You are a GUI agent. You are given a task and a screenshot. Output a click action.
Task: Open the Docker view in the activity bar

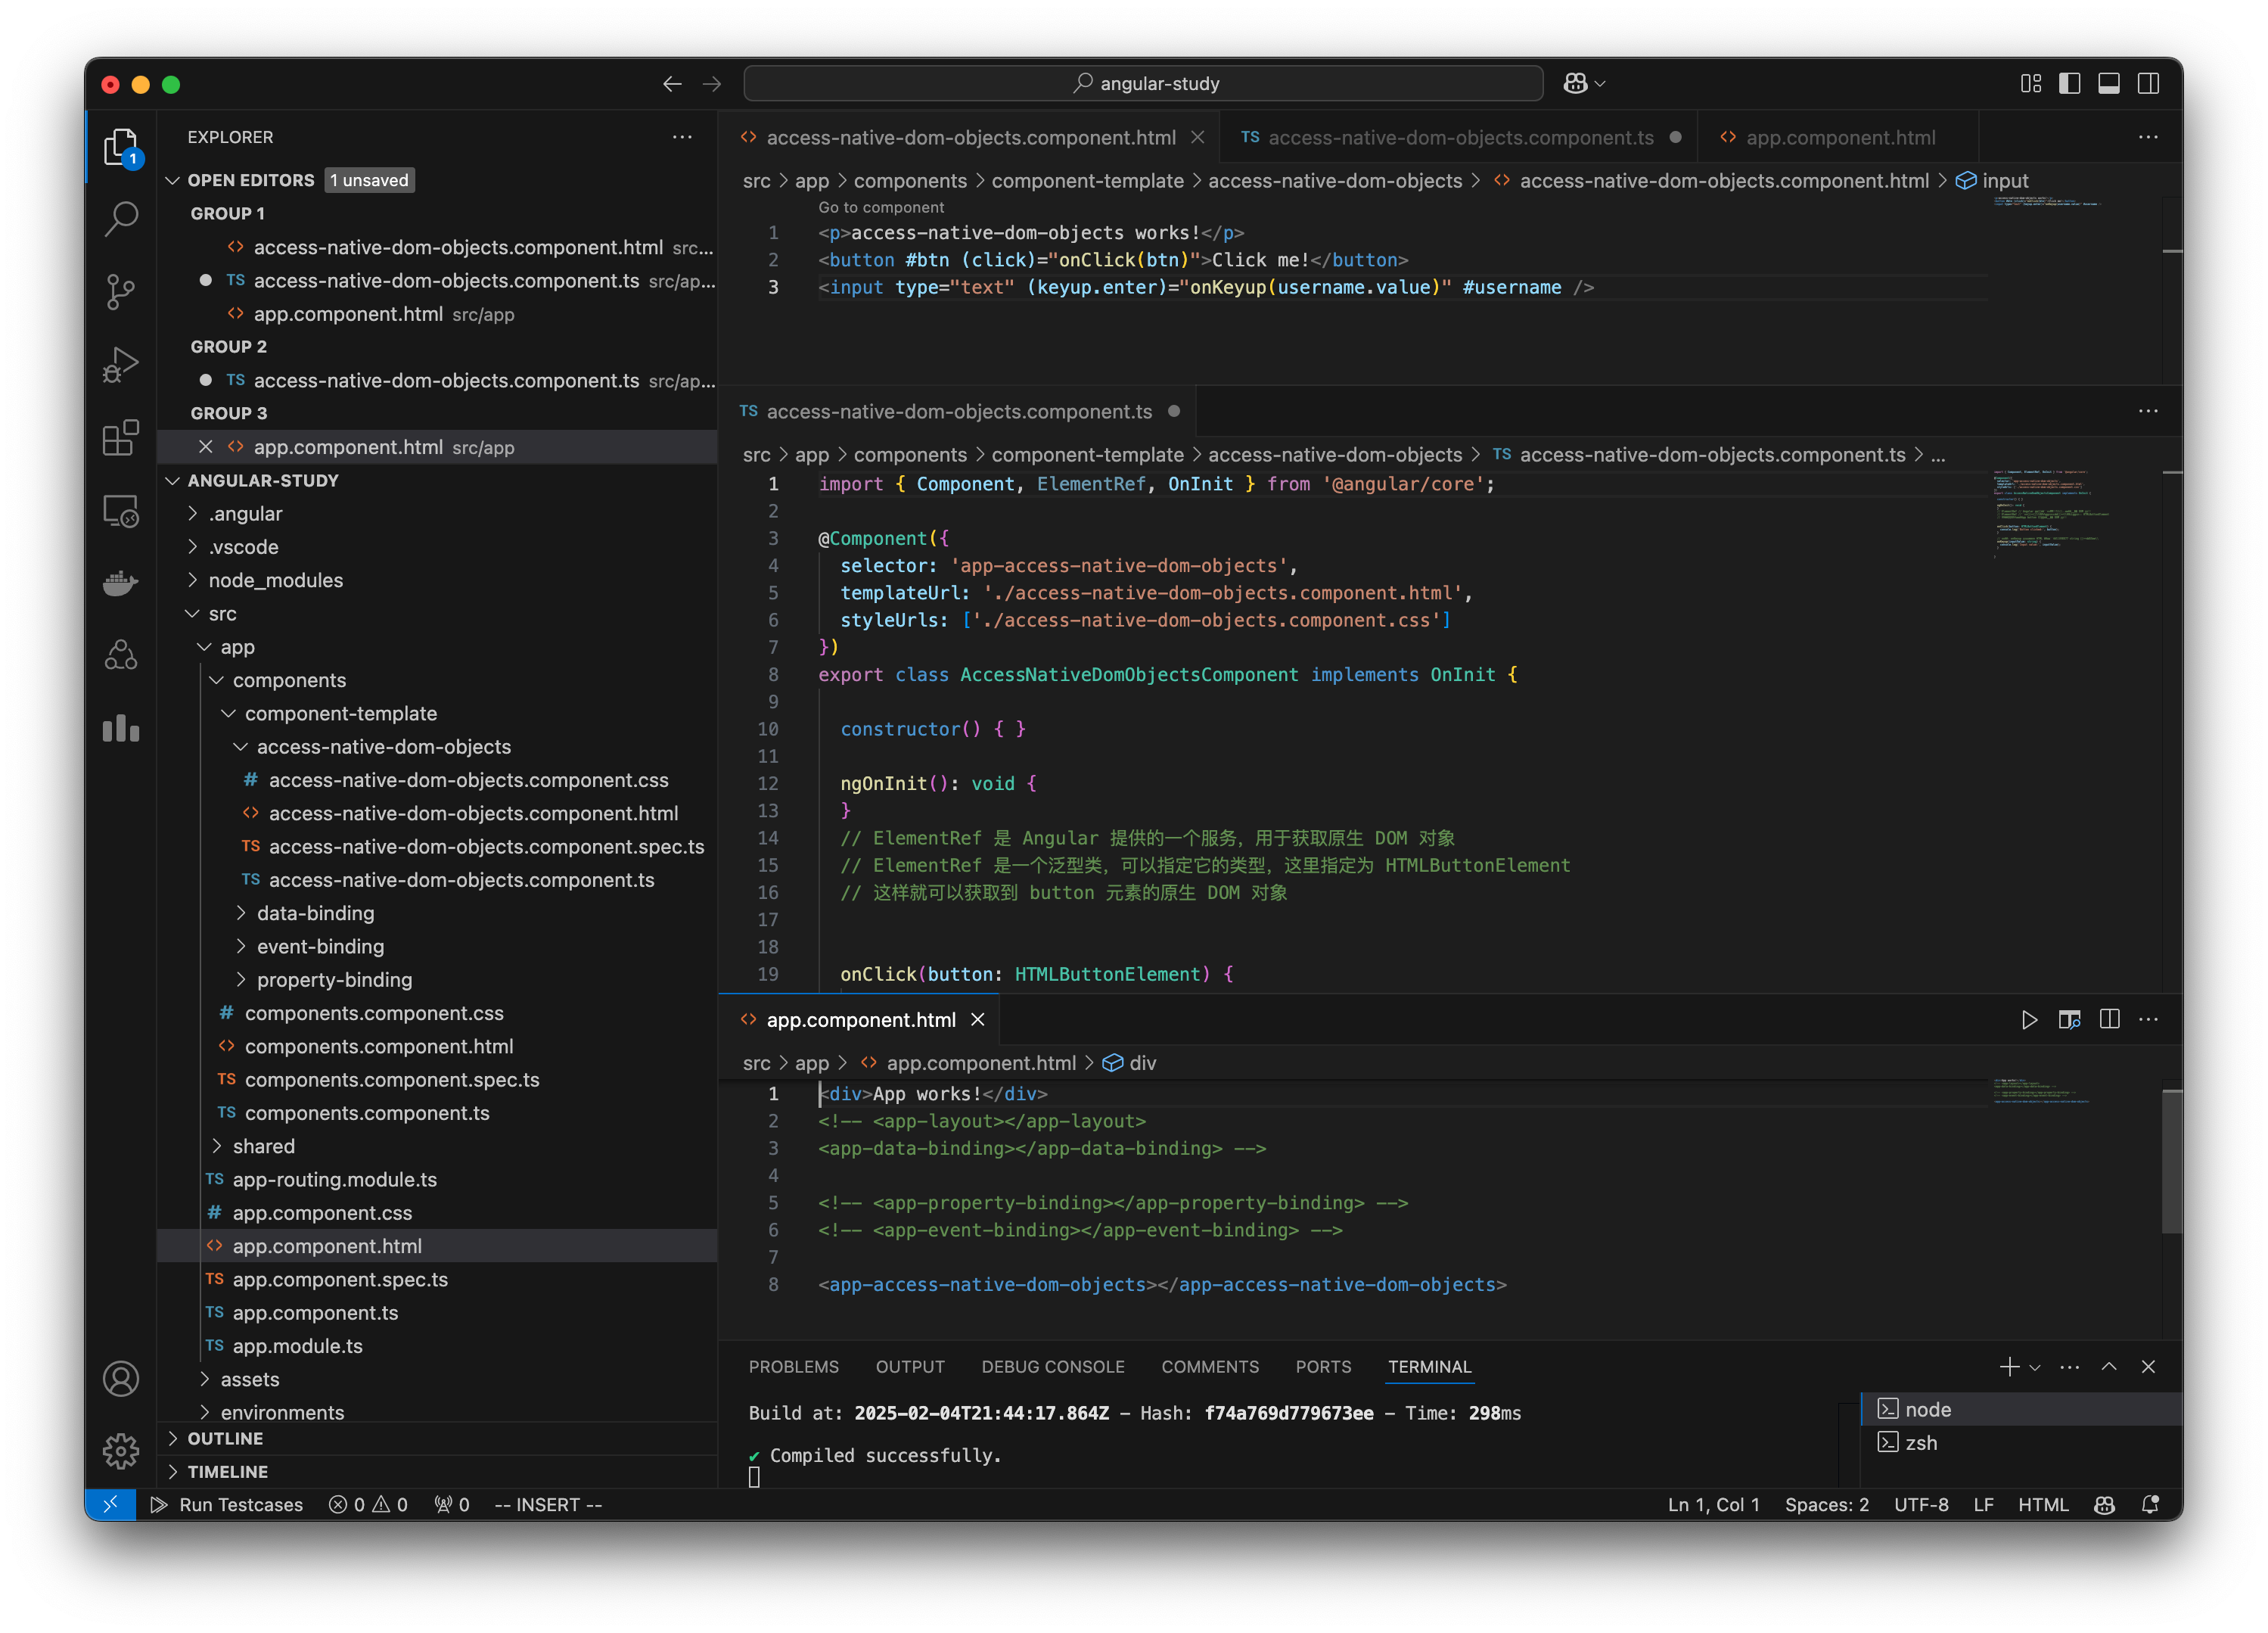(120, 583)
